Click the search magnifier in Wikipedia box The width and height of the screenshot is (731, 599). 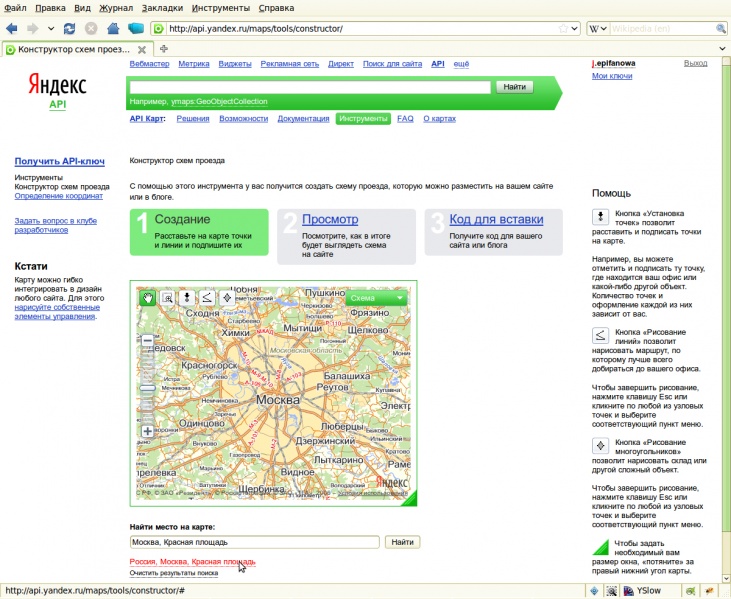720,29
